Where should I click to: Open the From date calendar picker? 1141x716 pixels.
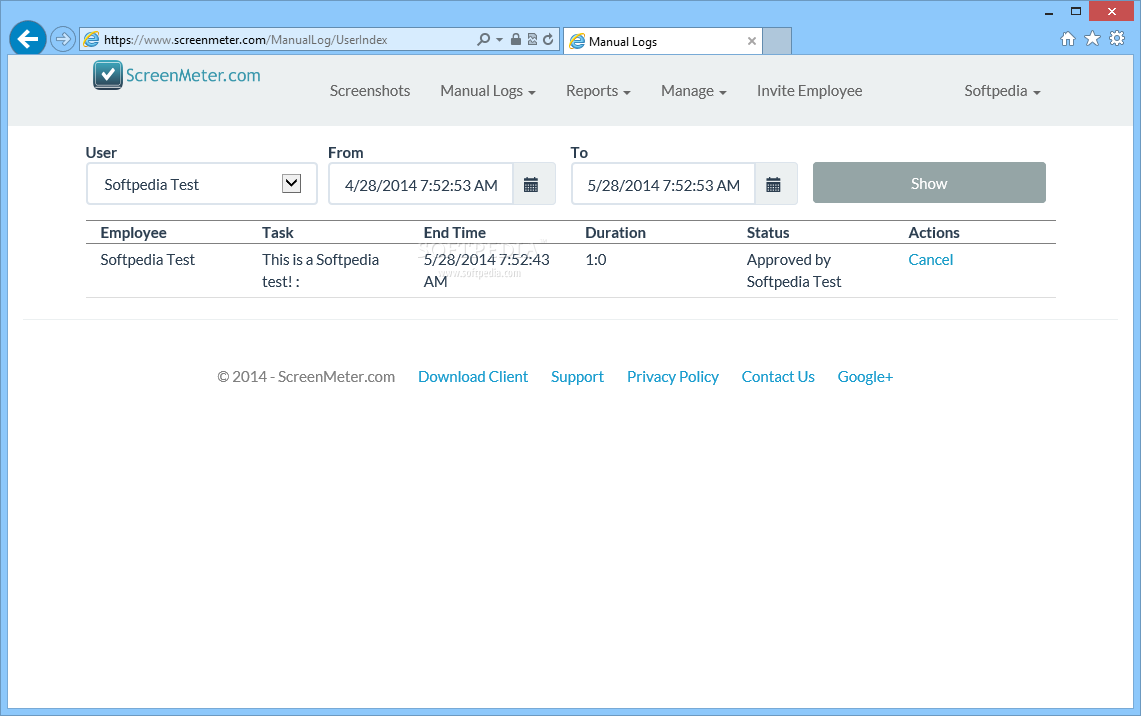531,185
